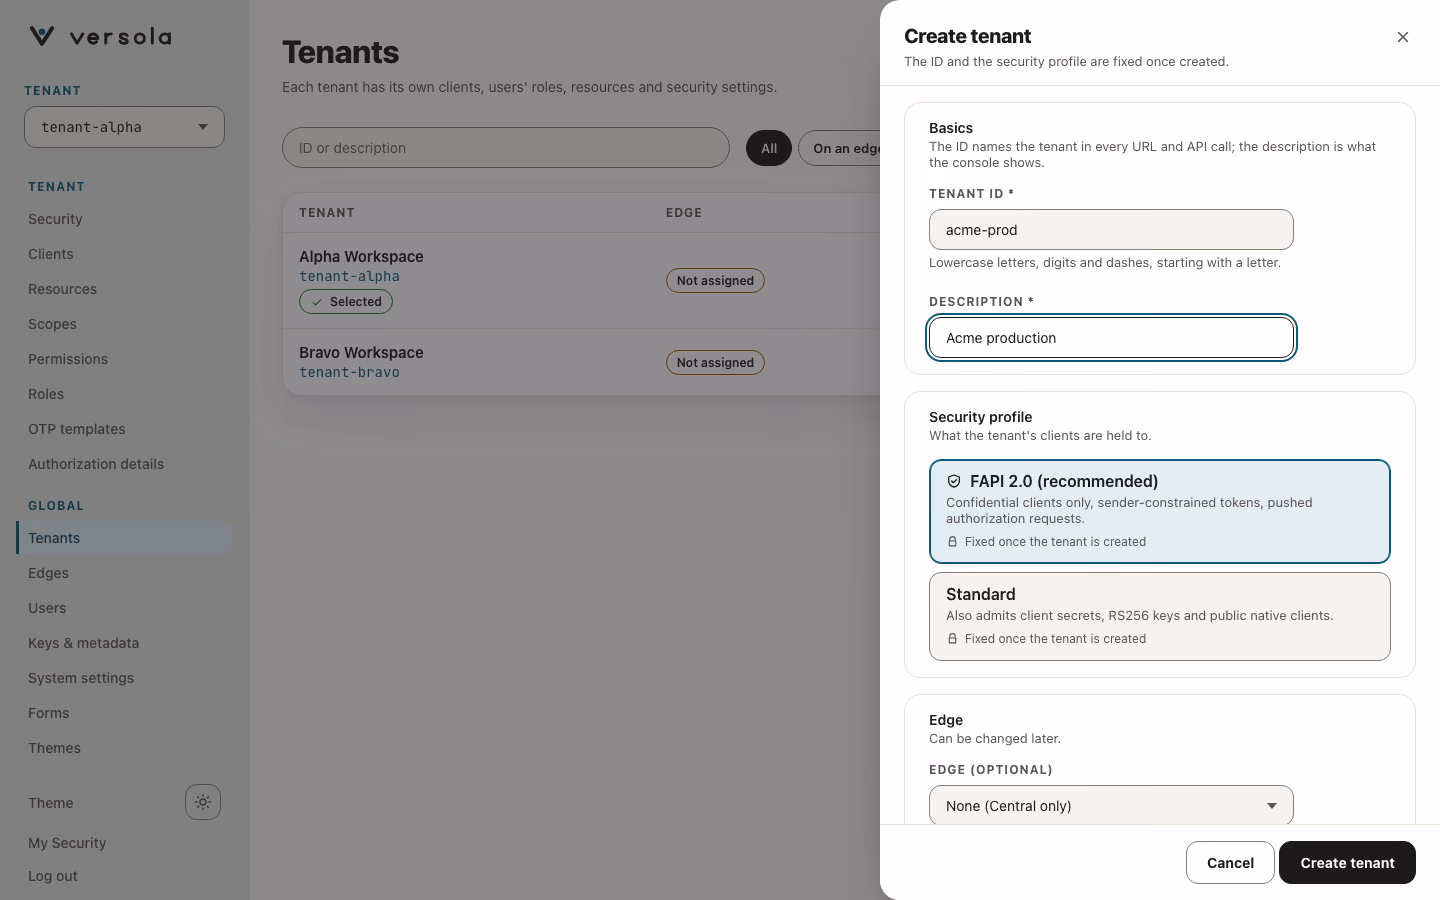Screen dimensions: 1440x900
Task: Cancel tenant creation
Action: coord(1230,863)
